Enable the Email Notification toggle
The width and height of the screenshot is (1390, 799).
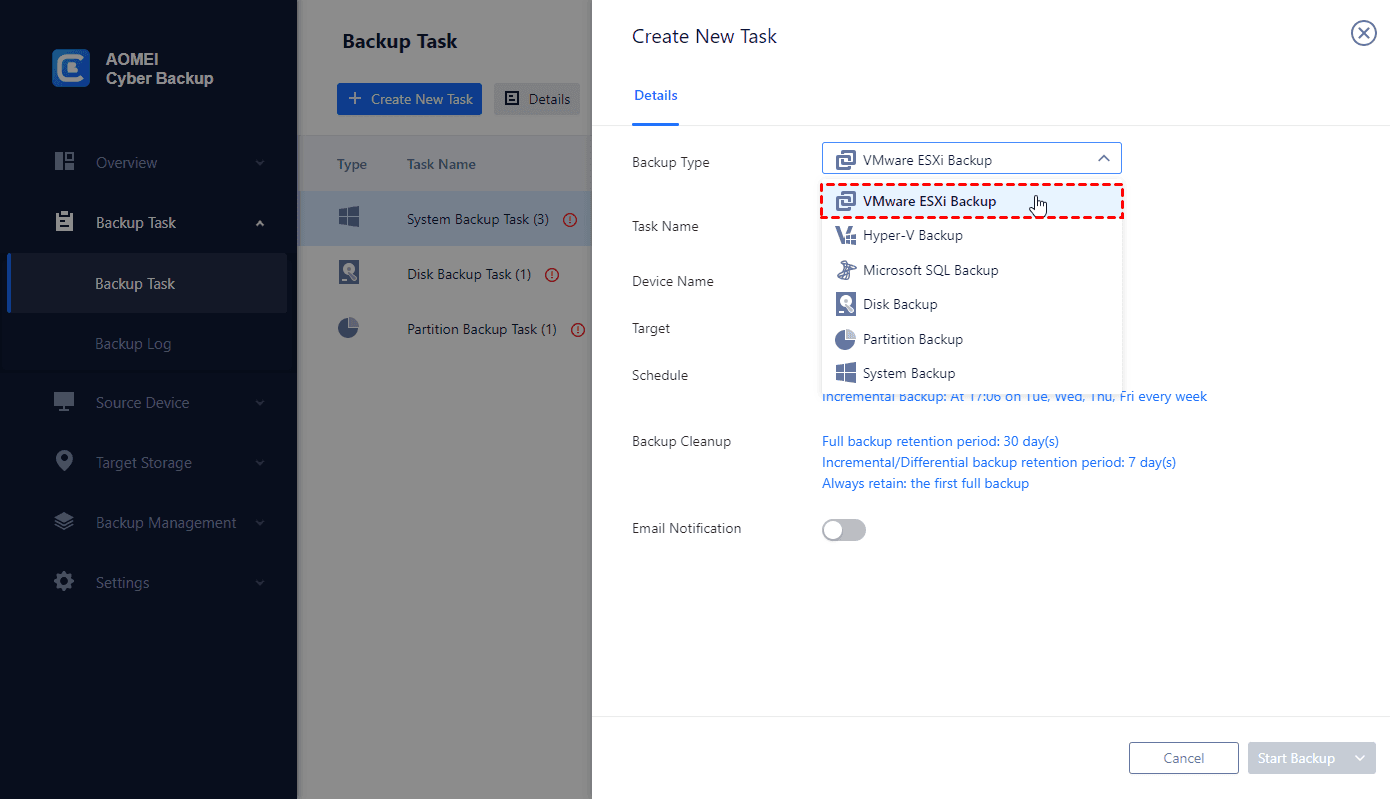tap(843, 530)
